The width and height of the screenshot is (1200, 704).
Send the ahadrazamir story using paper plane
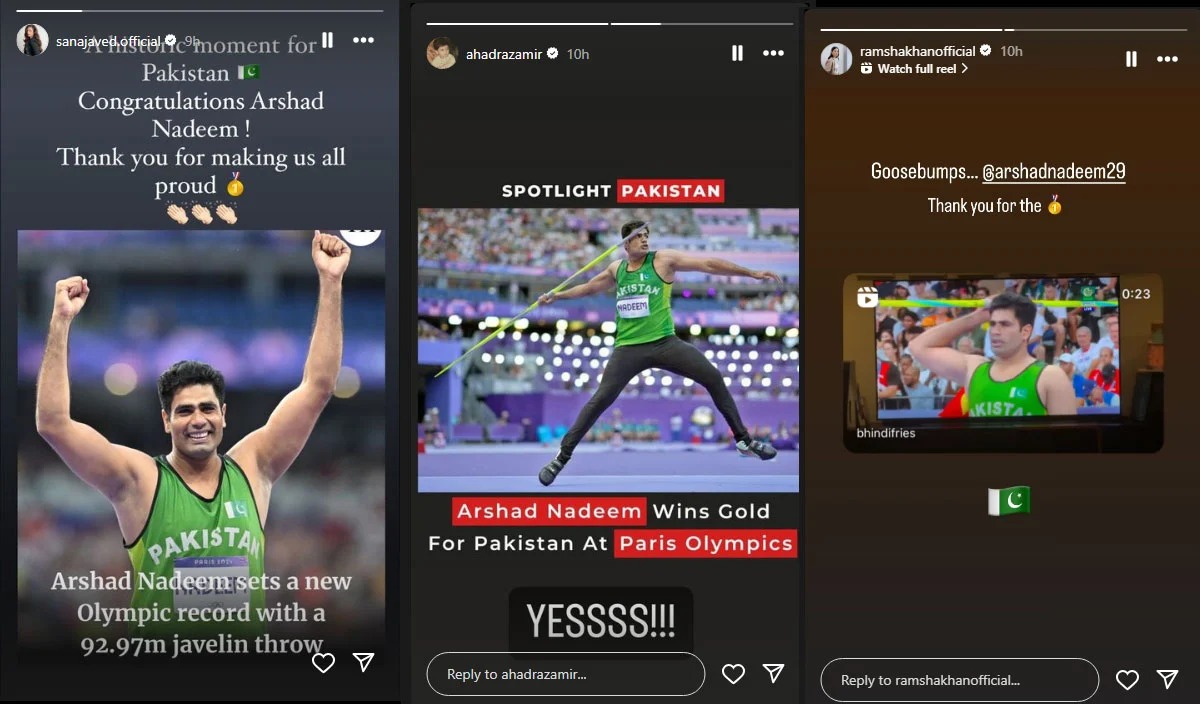(x=774, y=674)
